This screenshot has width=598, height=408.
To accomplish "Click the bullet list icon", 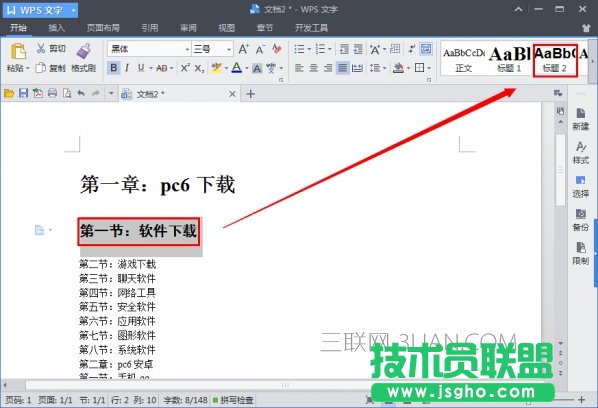I will point(299,49).
